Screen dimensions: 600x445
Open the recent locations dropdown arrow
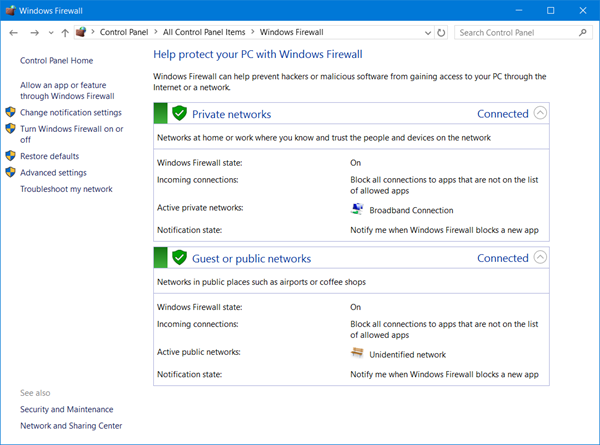tap(49, 32)
